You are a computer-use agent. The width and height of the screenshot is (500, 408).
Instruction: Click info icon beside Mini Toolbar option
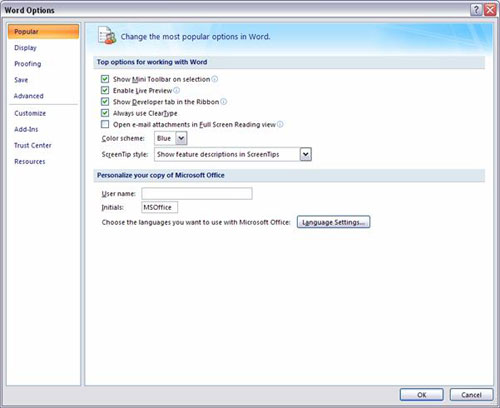[x=215, y=79]
